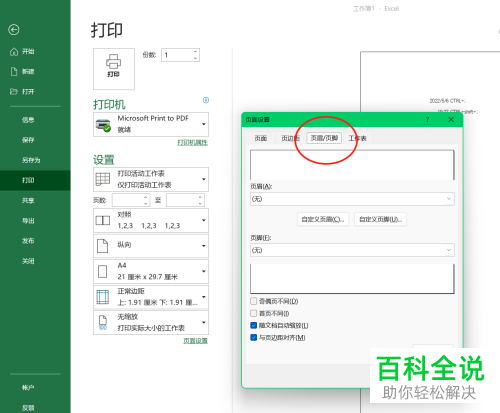The width and height of the screenshot is (500, 413).
Task: Click the large 打印 print button
Action: click(x=114, y=69)
